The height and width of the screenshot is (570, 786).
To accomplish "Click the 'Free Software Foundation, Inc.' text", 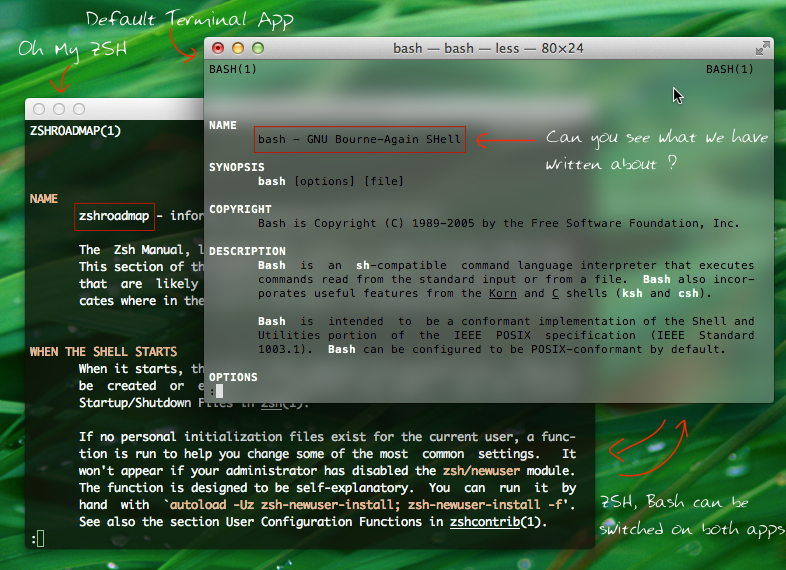I will point(635,223).
